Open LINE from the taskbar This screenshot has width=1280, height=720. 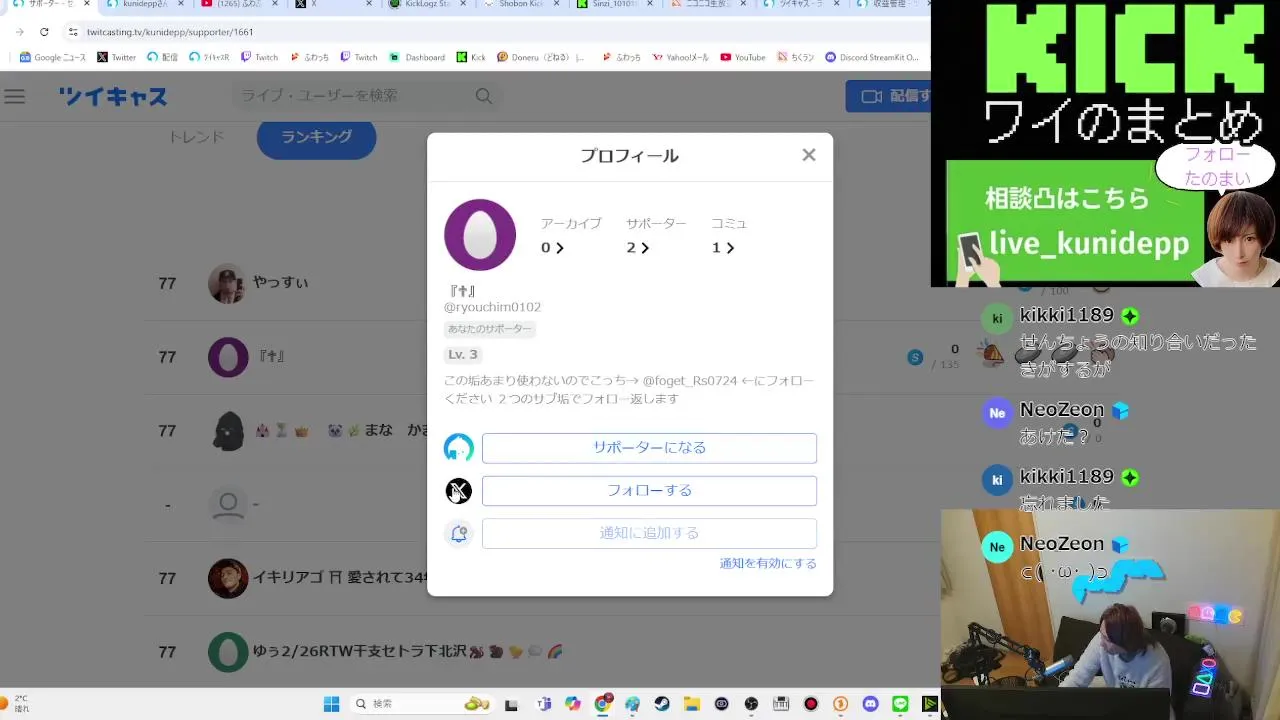(900, 704)
